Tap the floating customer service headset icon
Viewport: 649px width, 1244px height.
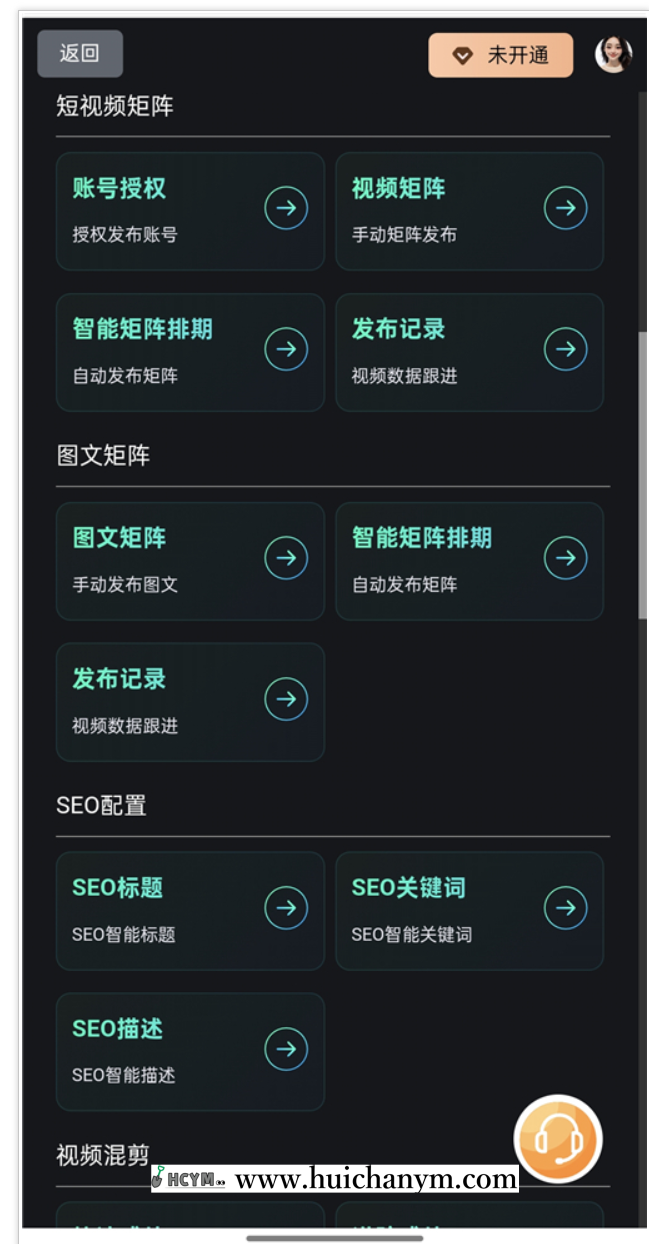coord(557,1140)
